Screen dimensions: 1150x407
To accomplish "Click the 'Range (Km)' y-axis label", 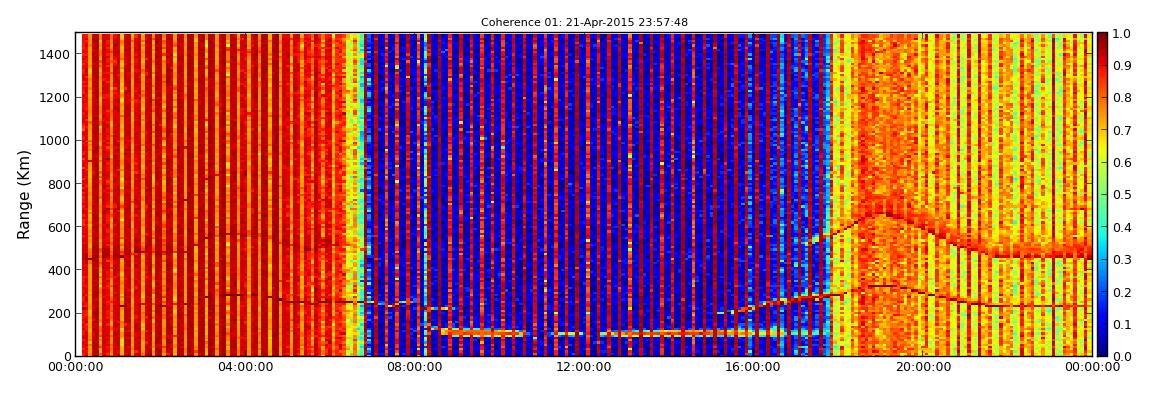I will pyautogui.click(x=24, y=195).
